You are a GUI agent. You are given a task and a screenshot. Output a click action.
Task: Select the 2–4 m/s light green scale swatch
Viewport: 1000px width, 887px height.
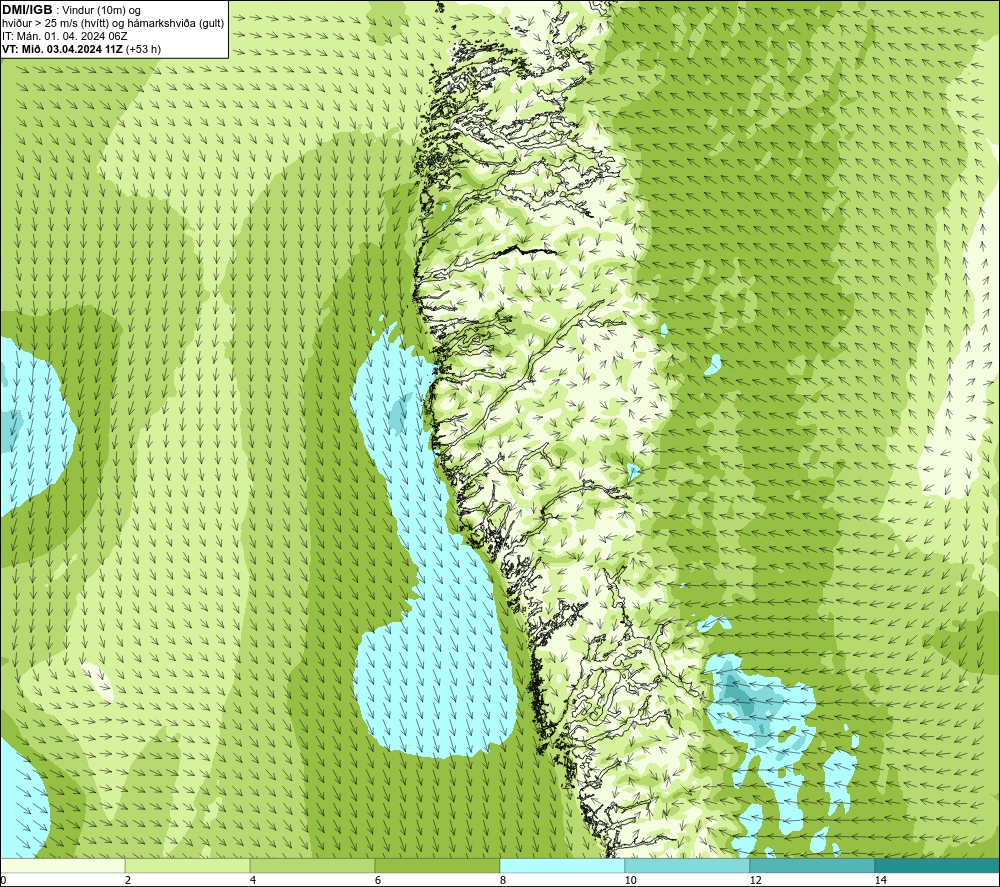(188, 865)
